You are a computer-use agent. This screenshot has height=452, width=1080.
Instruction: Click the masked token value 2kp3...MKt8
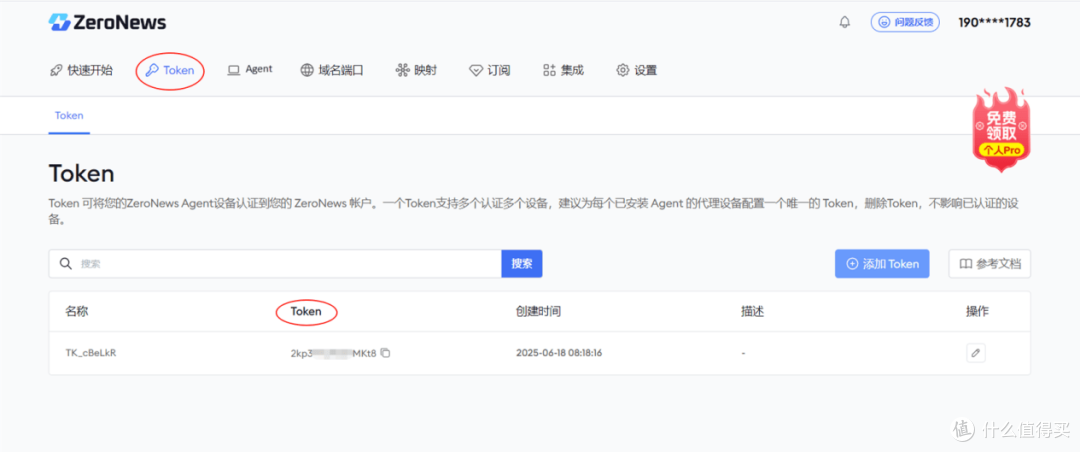point(333,353)
